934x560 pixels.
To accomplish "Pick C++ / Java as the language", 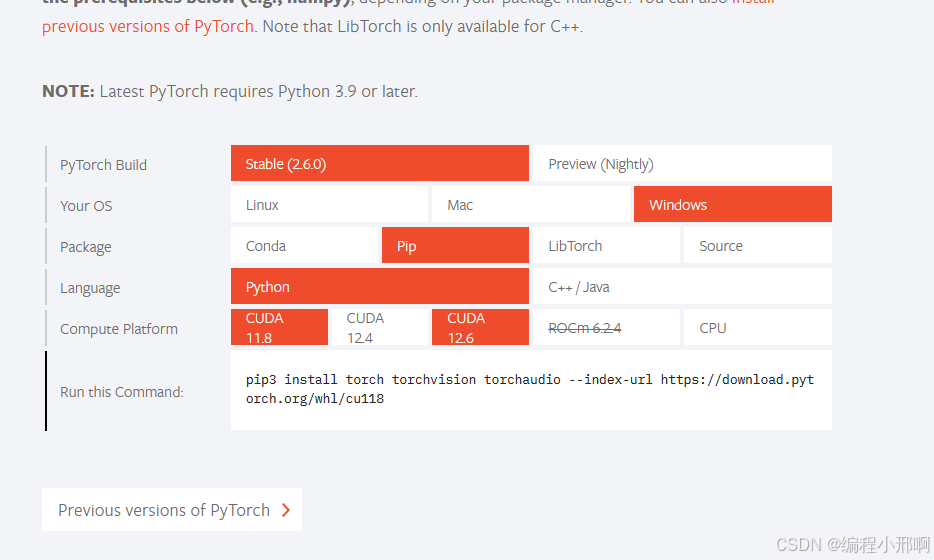I will point(682,287).
